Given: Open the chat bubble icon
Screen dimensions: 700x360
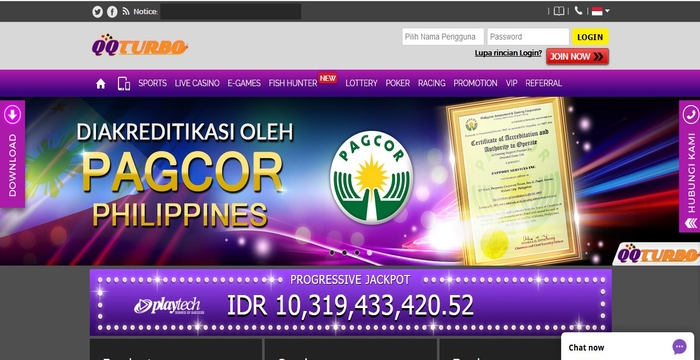Looking at the screenshot, I should (679, 347).
